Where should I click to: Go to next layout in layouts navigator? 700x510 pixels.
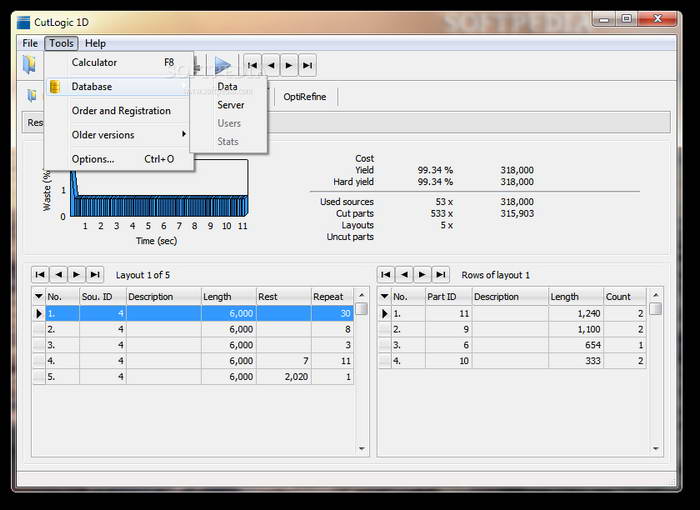[x=77, y=274]
